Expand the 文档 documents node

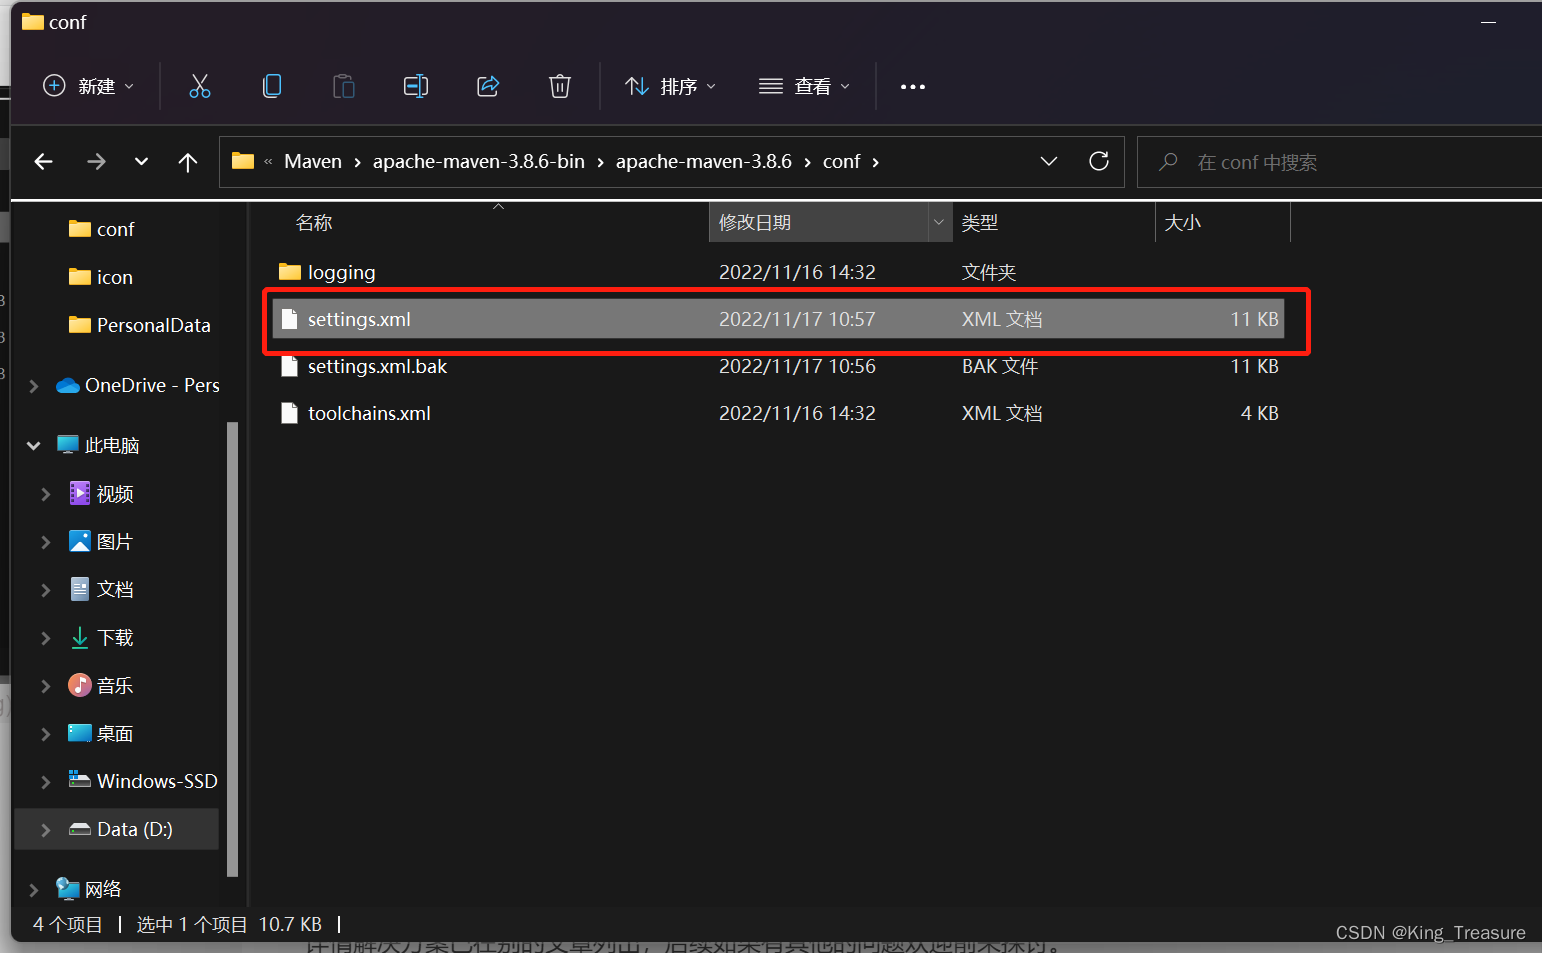[45, 590]
